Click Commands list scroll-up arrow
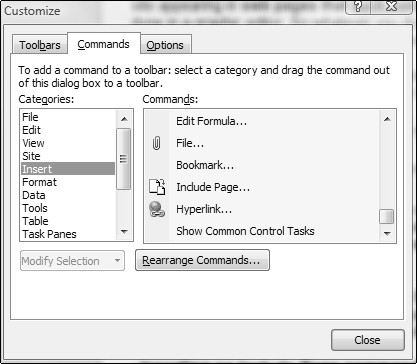Screen dimensions: 417x364 [387, 119]
